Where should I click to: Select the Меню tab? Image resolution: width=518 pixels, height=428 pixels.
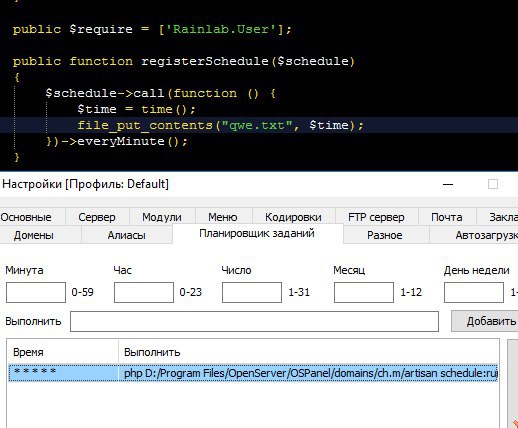223,217
